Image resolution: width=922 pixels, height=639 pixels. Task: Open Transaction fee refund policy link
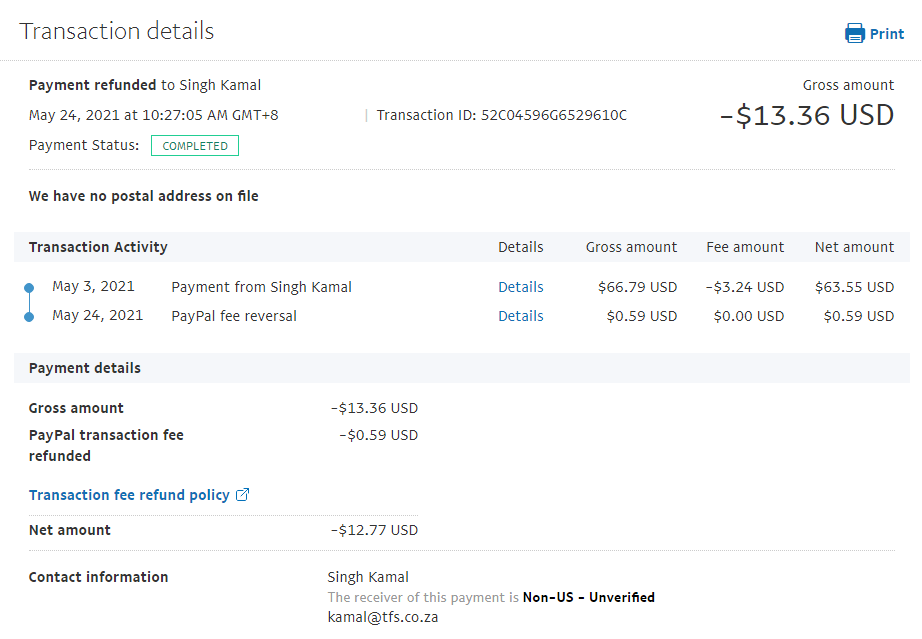tap(129, 495)
